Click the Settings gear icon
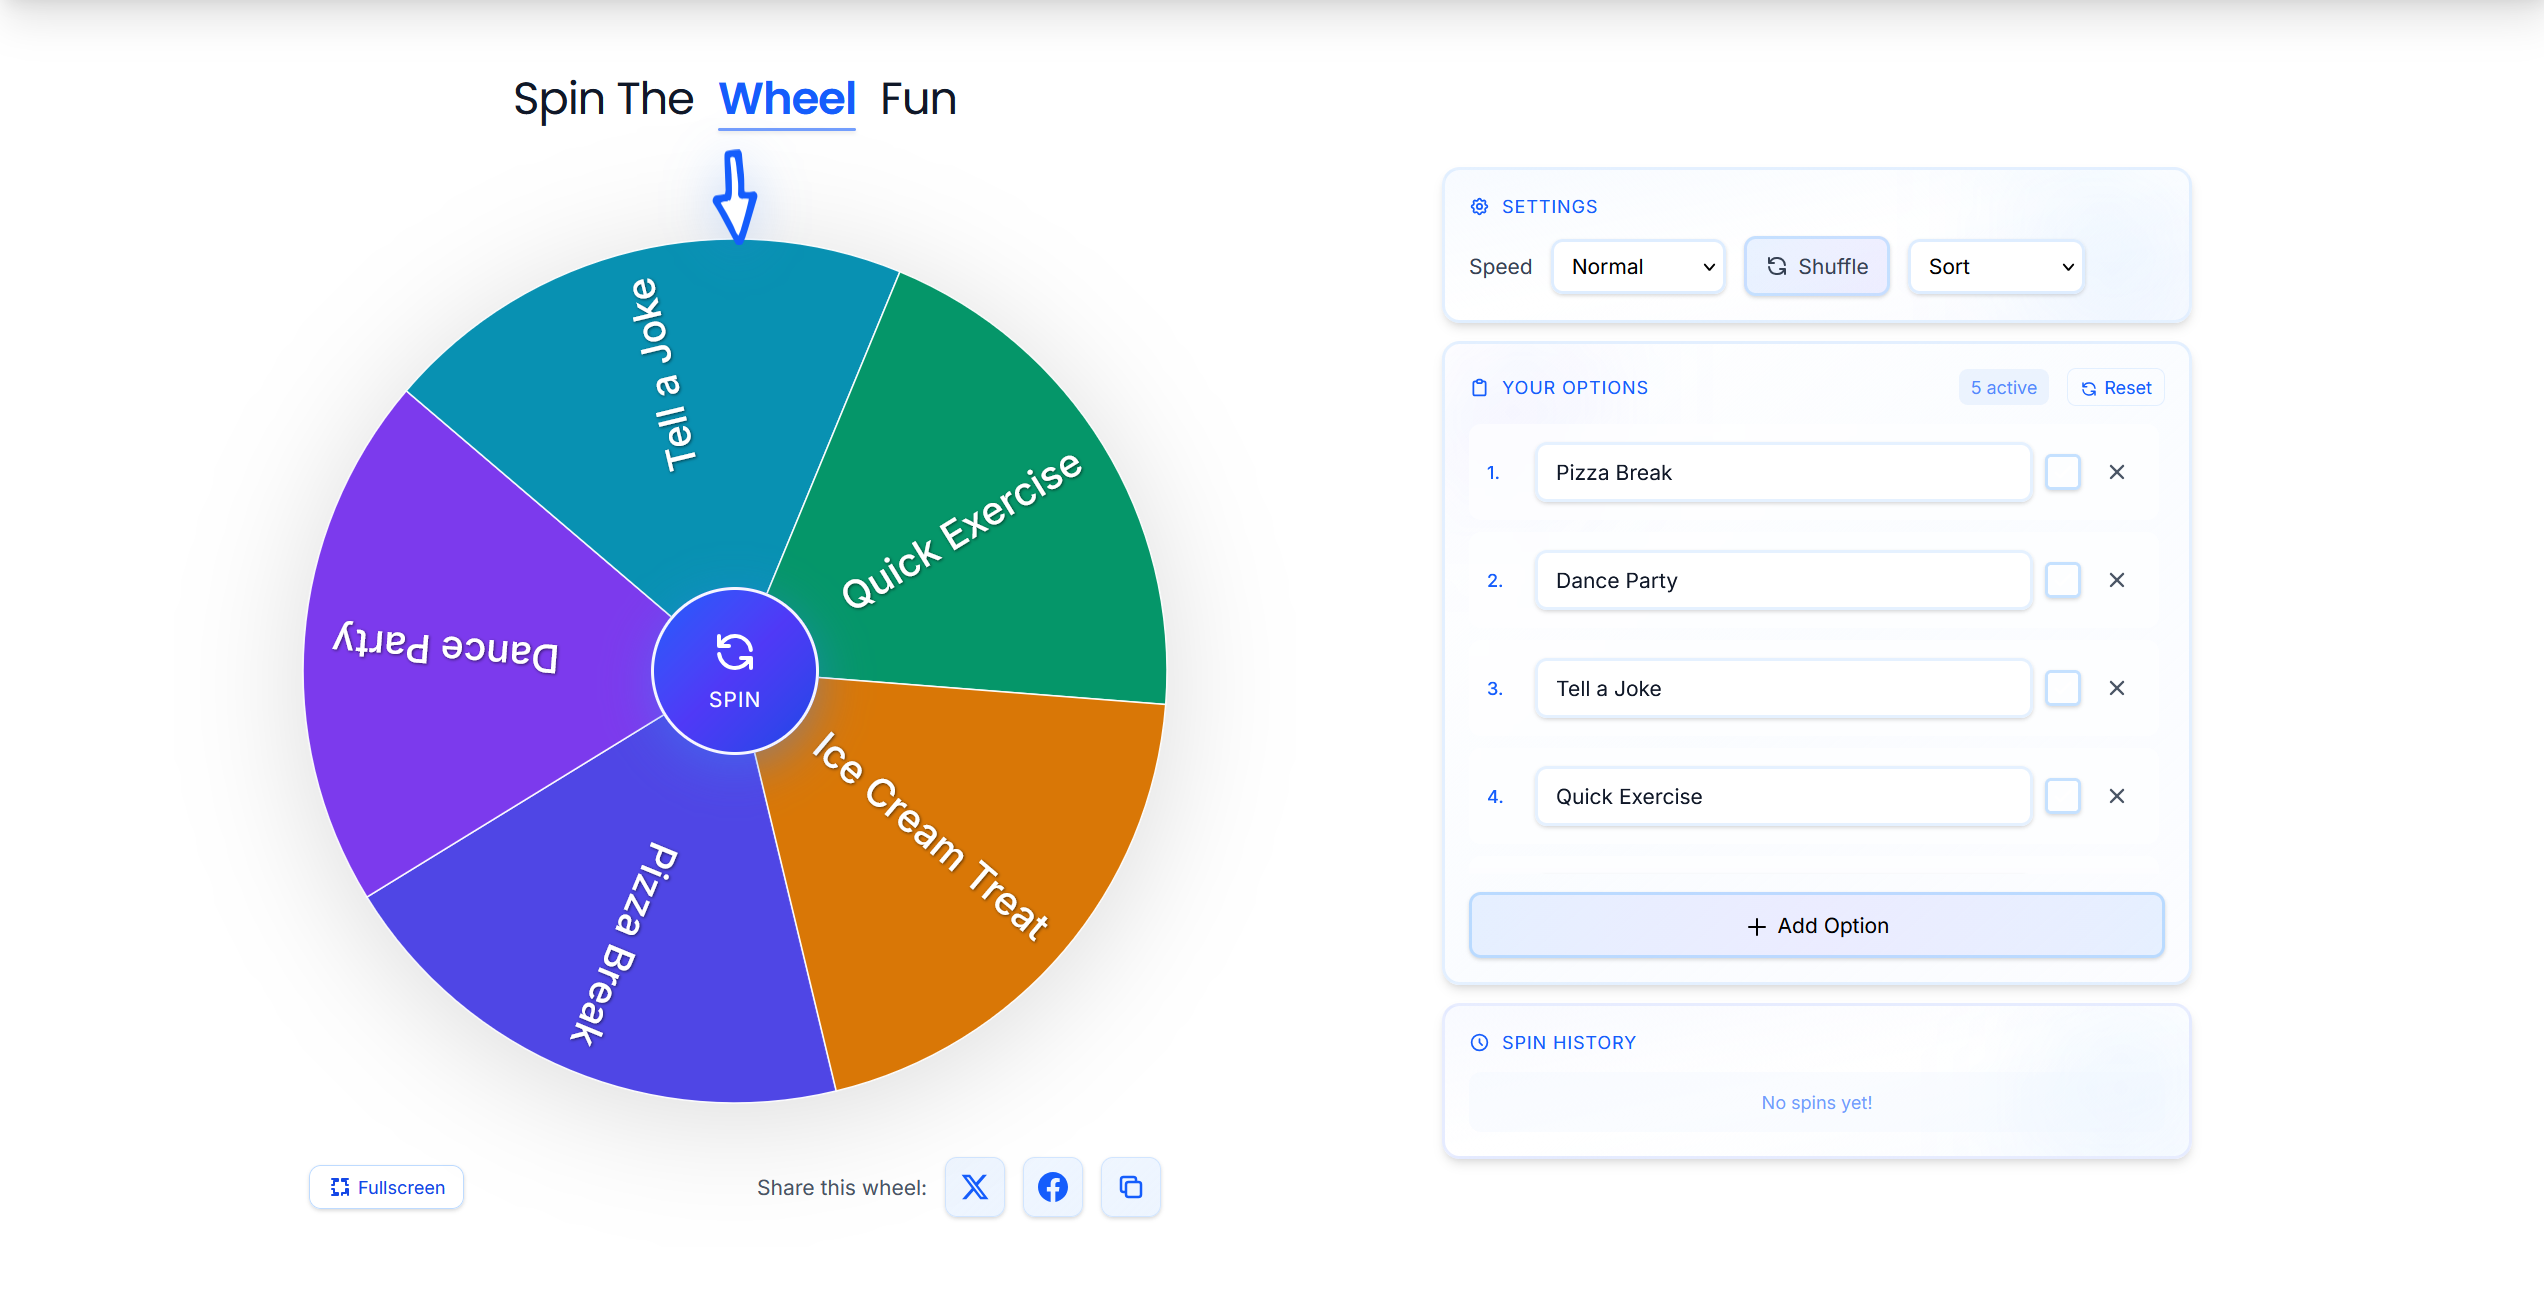The image size is (2544, 1300). [1479, 206]
